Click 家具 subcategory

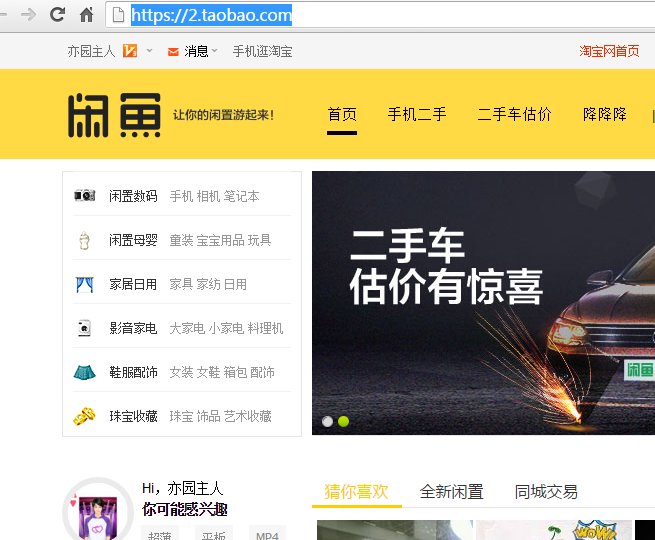[181, 284]
